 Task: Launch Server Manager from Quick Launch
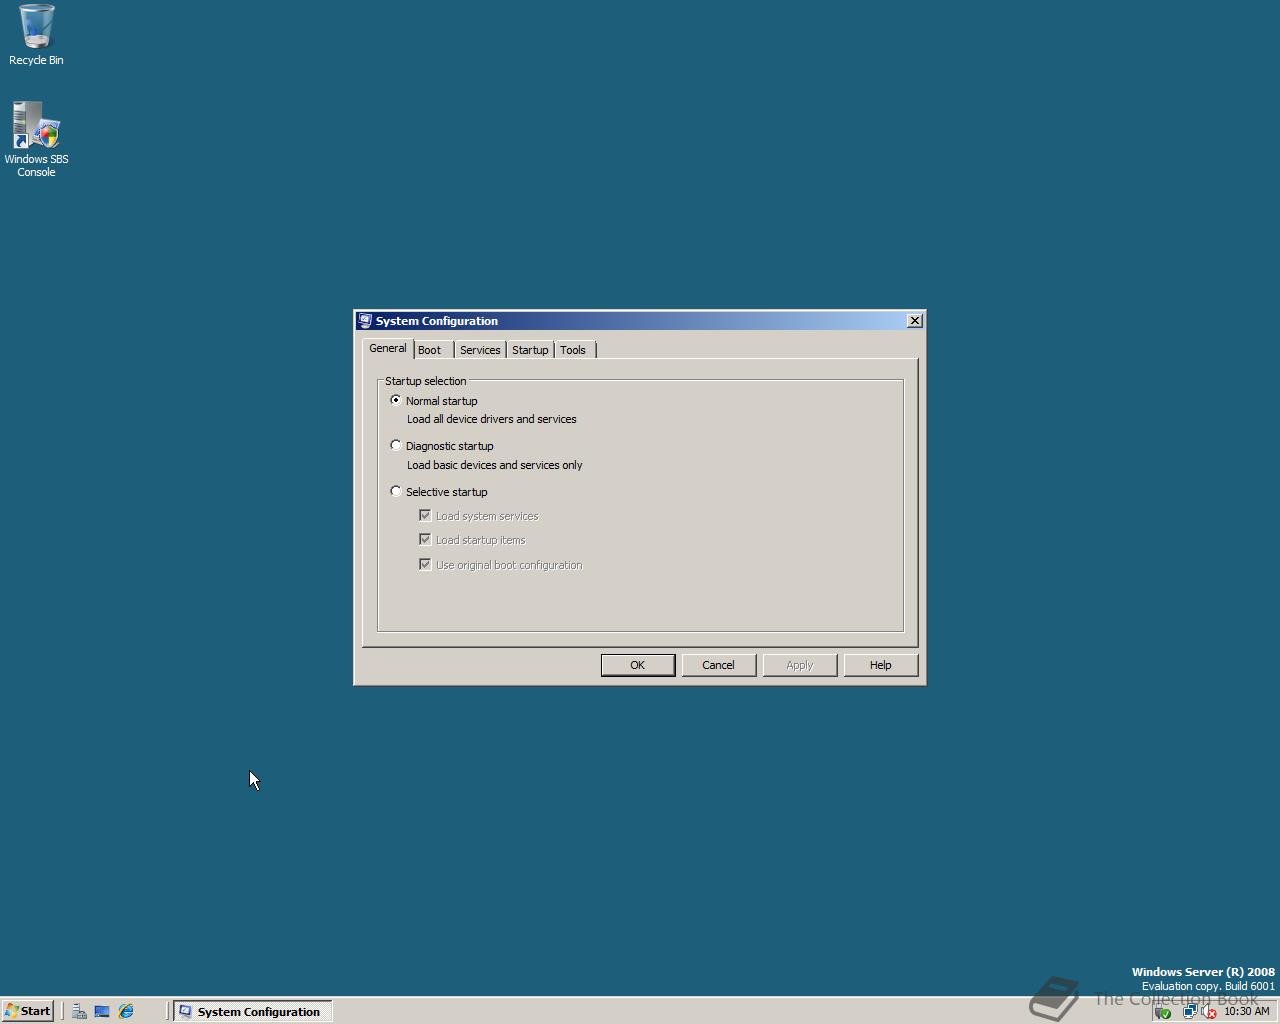[x=79, y=1011]
